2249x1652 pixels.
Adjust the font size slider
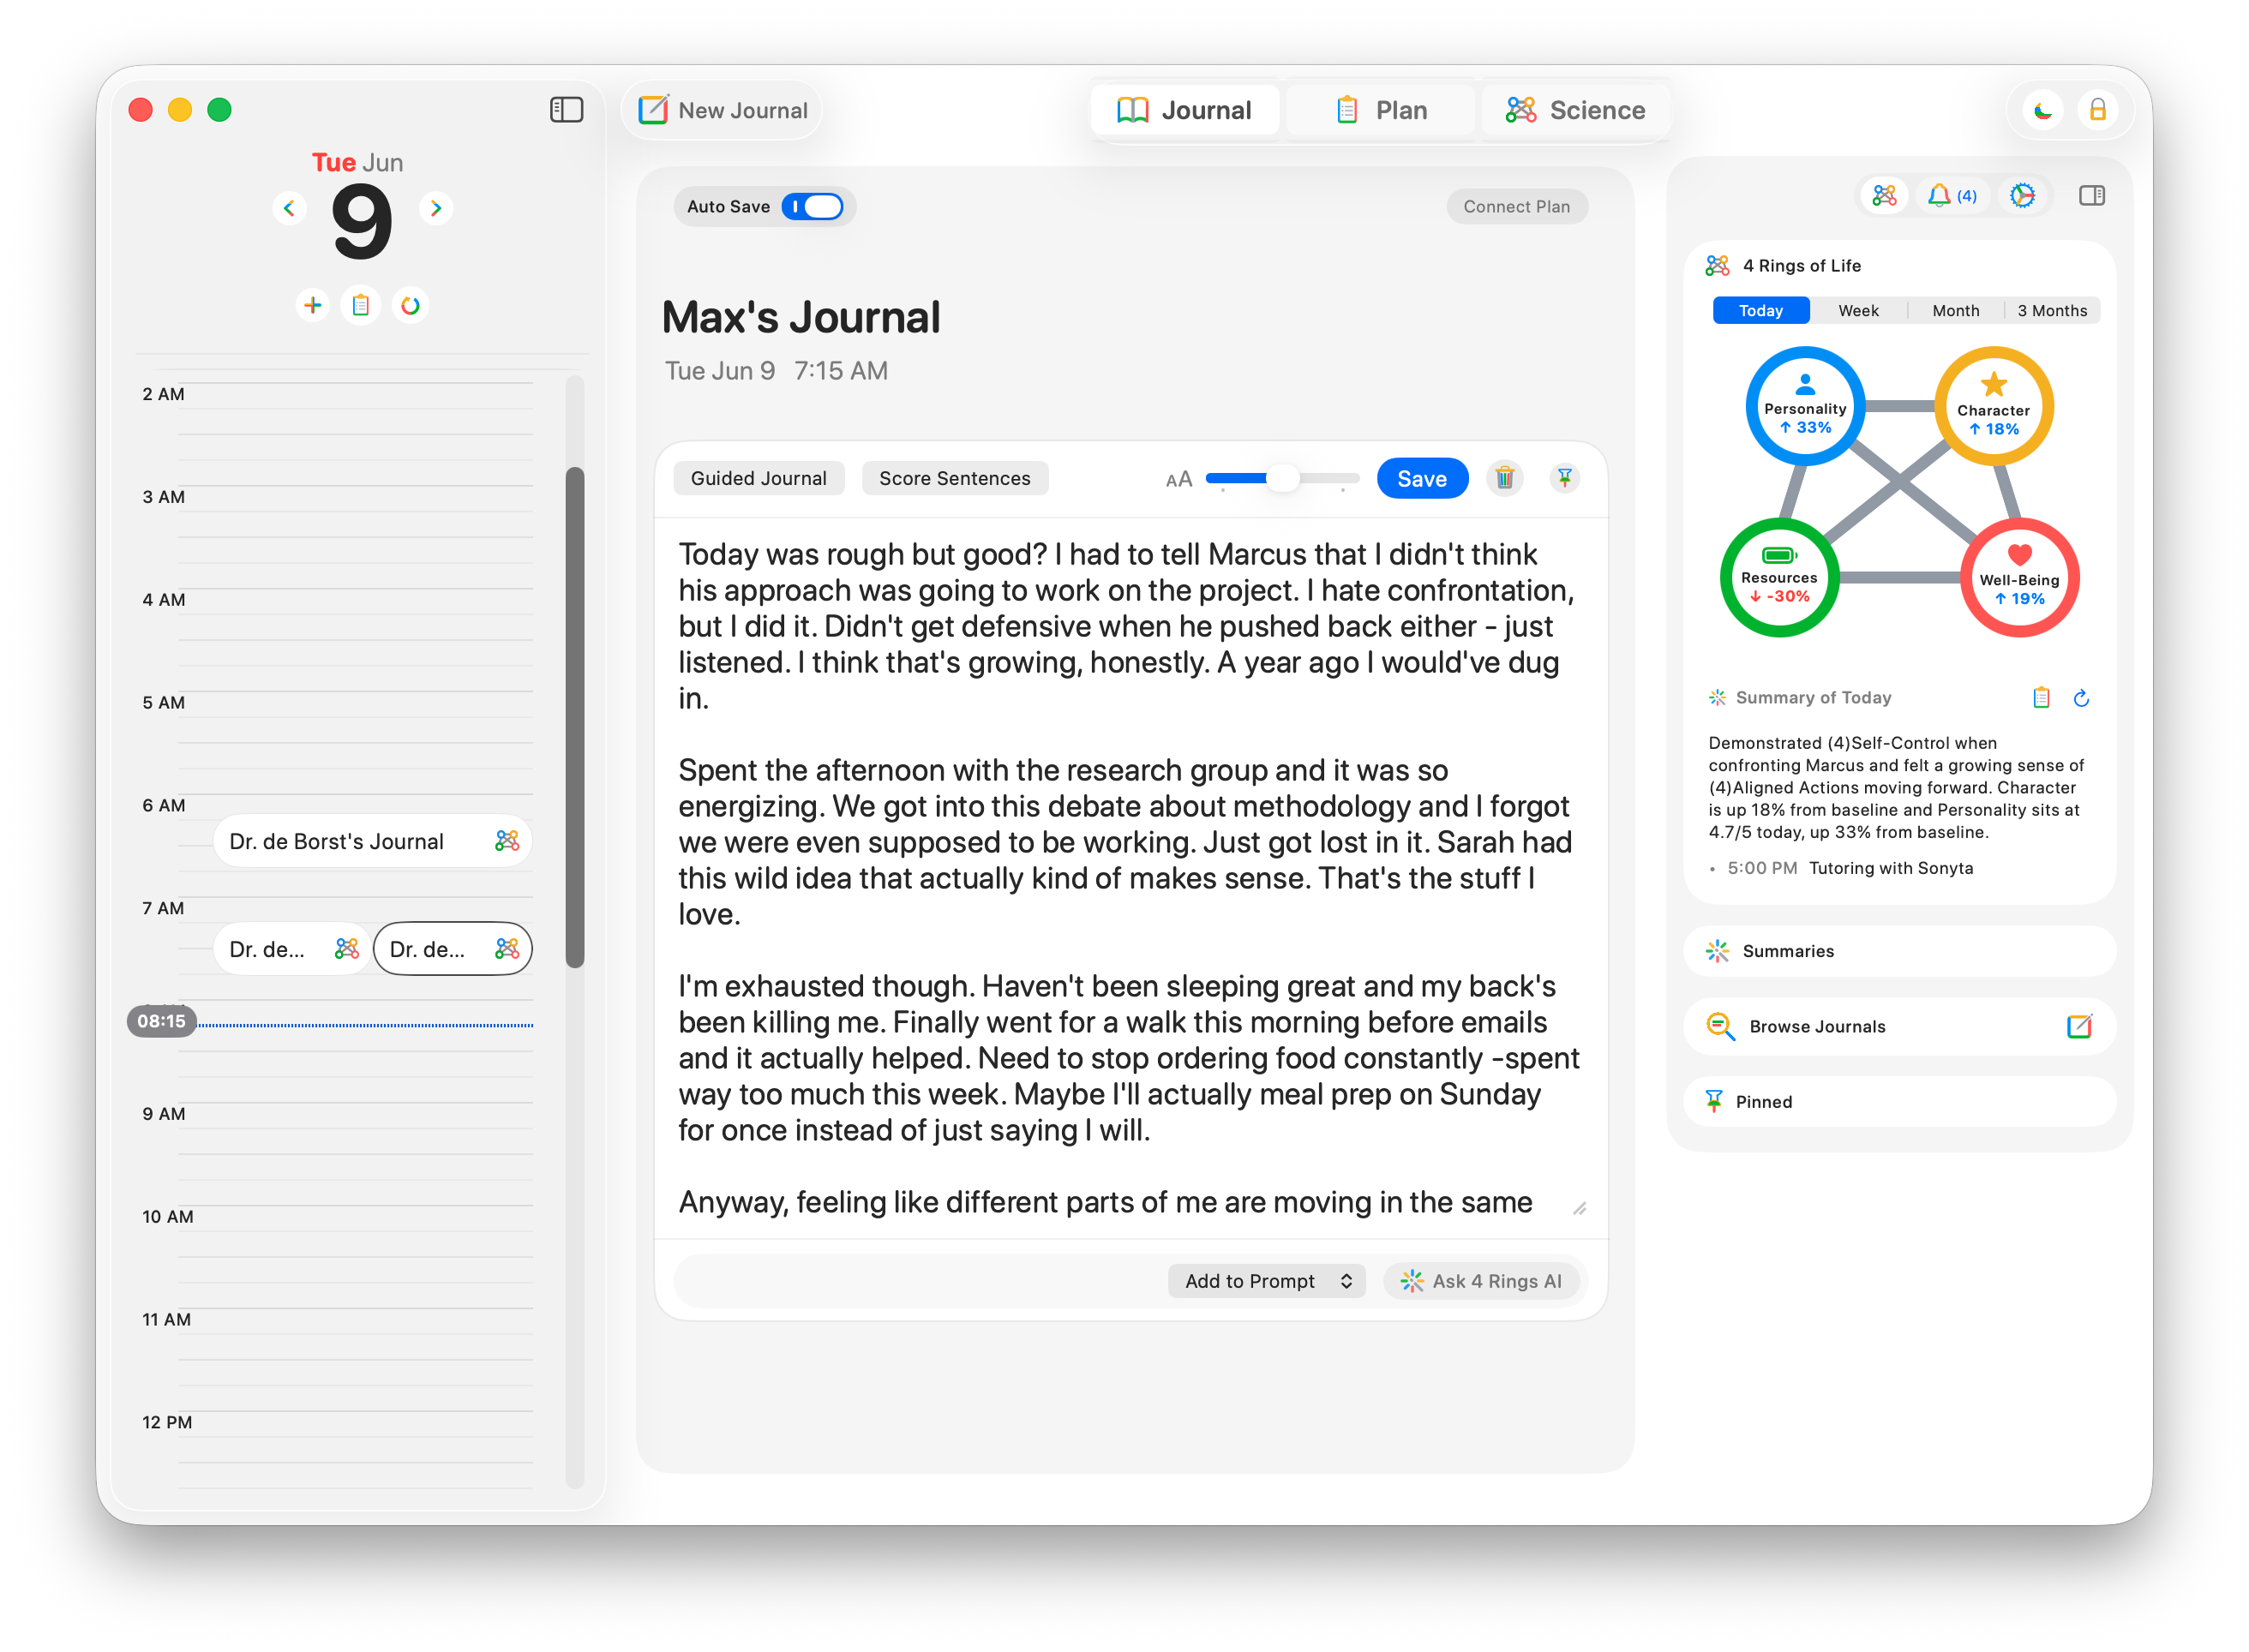tap(1282, 478)
